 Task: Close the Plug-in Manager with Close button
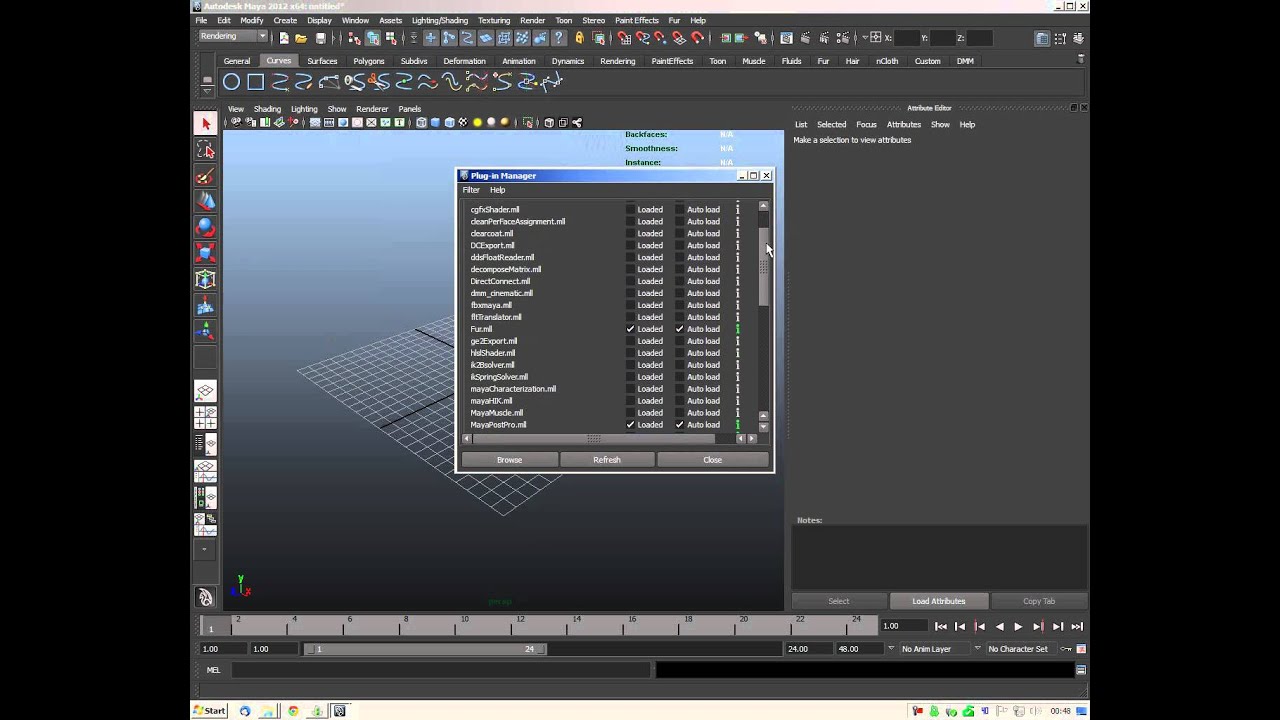click(712, 460)
